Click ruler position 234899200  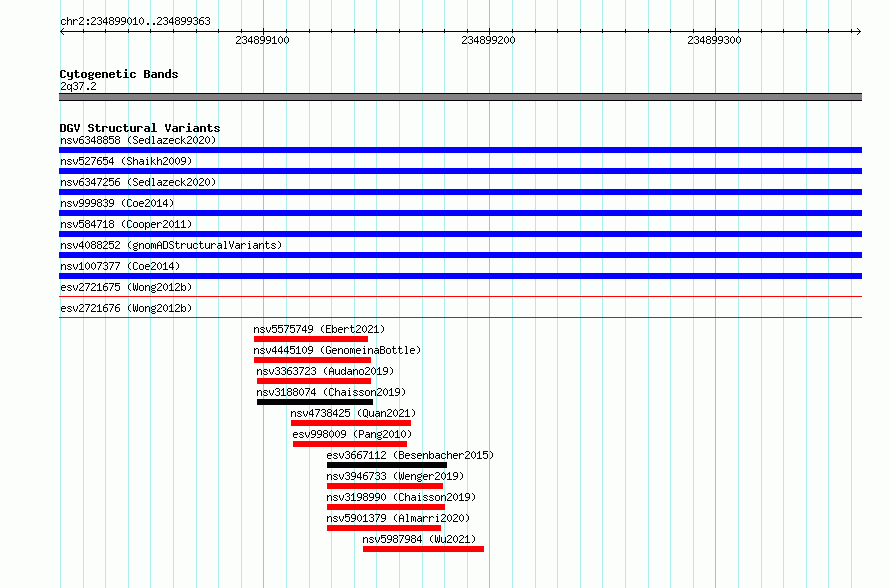[x=488, y=40]
